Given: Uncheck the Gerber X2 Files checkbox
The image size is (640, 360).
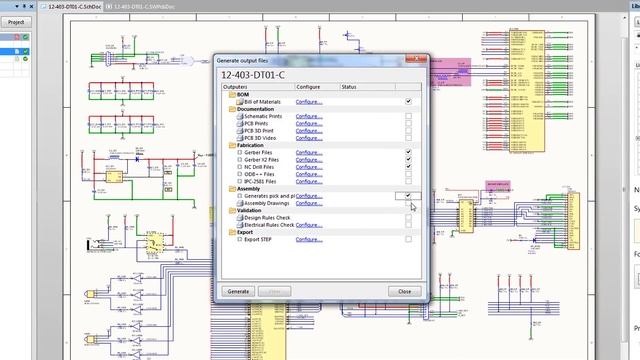Looking at the screenshot, I should [408, 160].
